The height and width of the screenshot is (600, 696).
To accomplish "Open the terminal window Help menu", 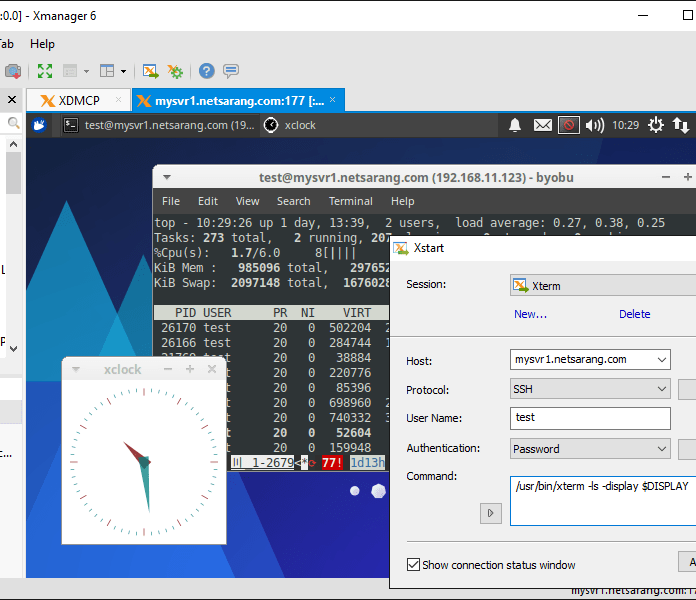I will (x=403, y=201).
